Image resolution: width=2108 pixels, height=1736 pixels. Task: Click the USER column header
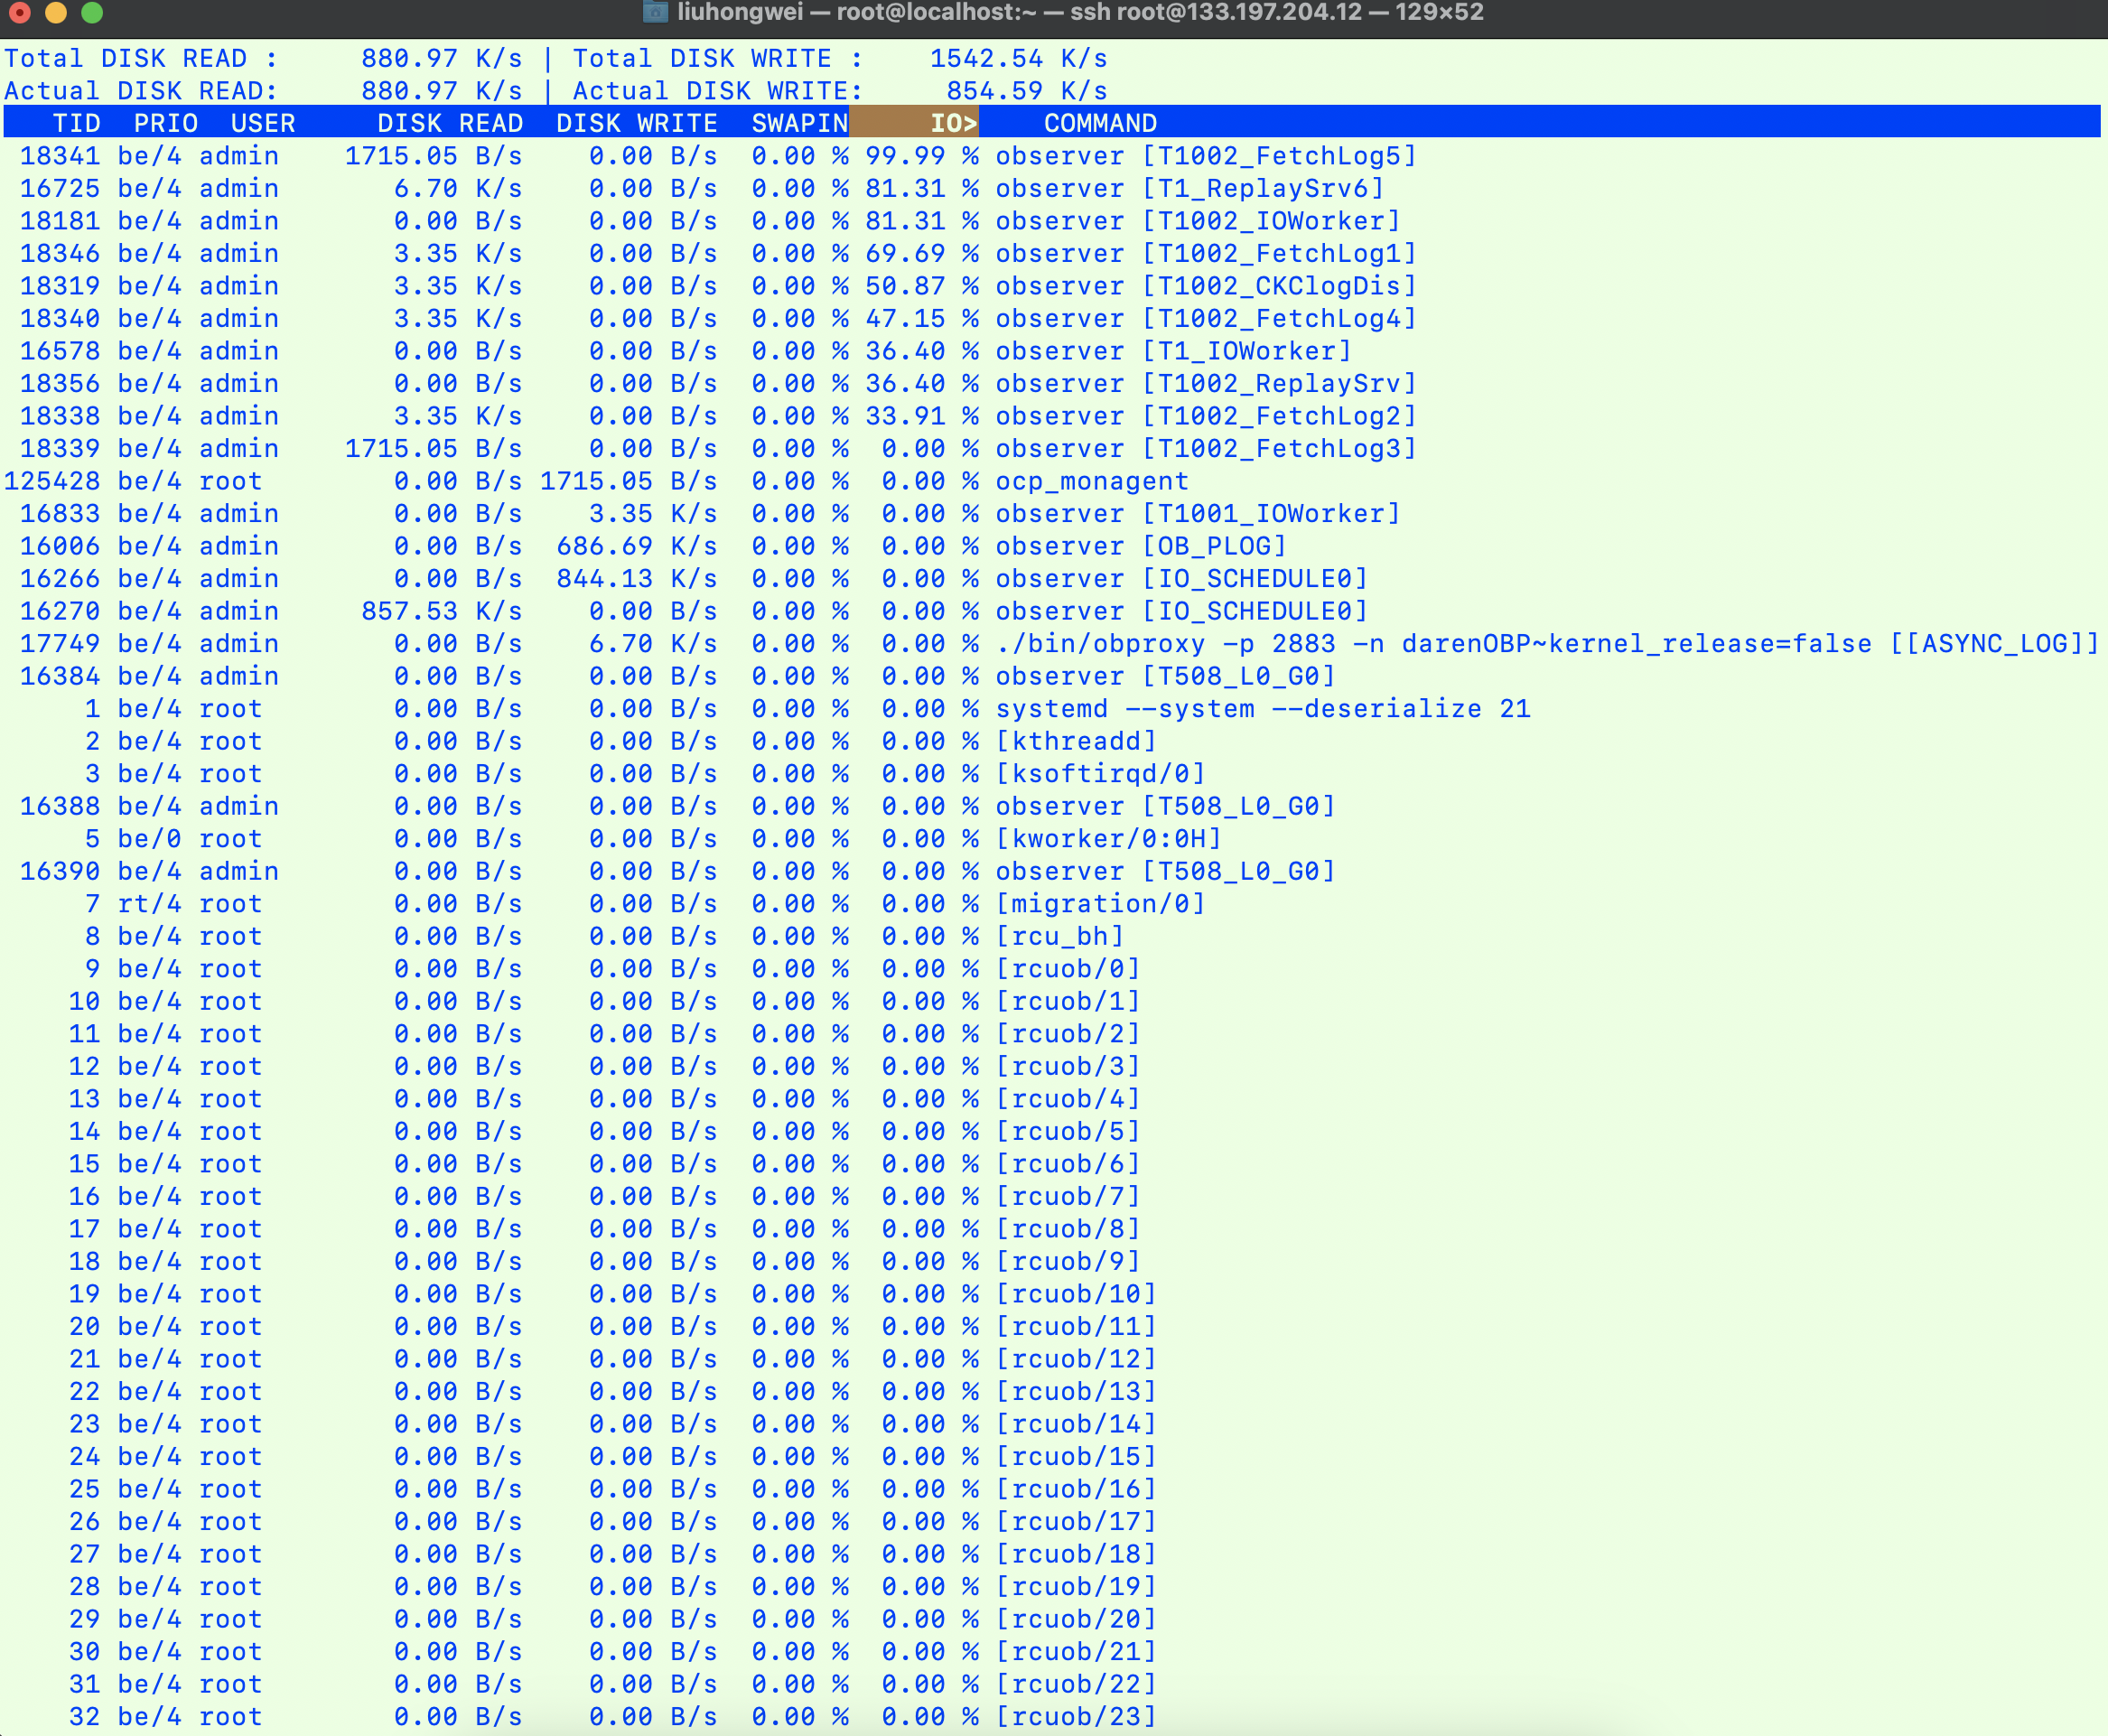[x=263, y=123]
